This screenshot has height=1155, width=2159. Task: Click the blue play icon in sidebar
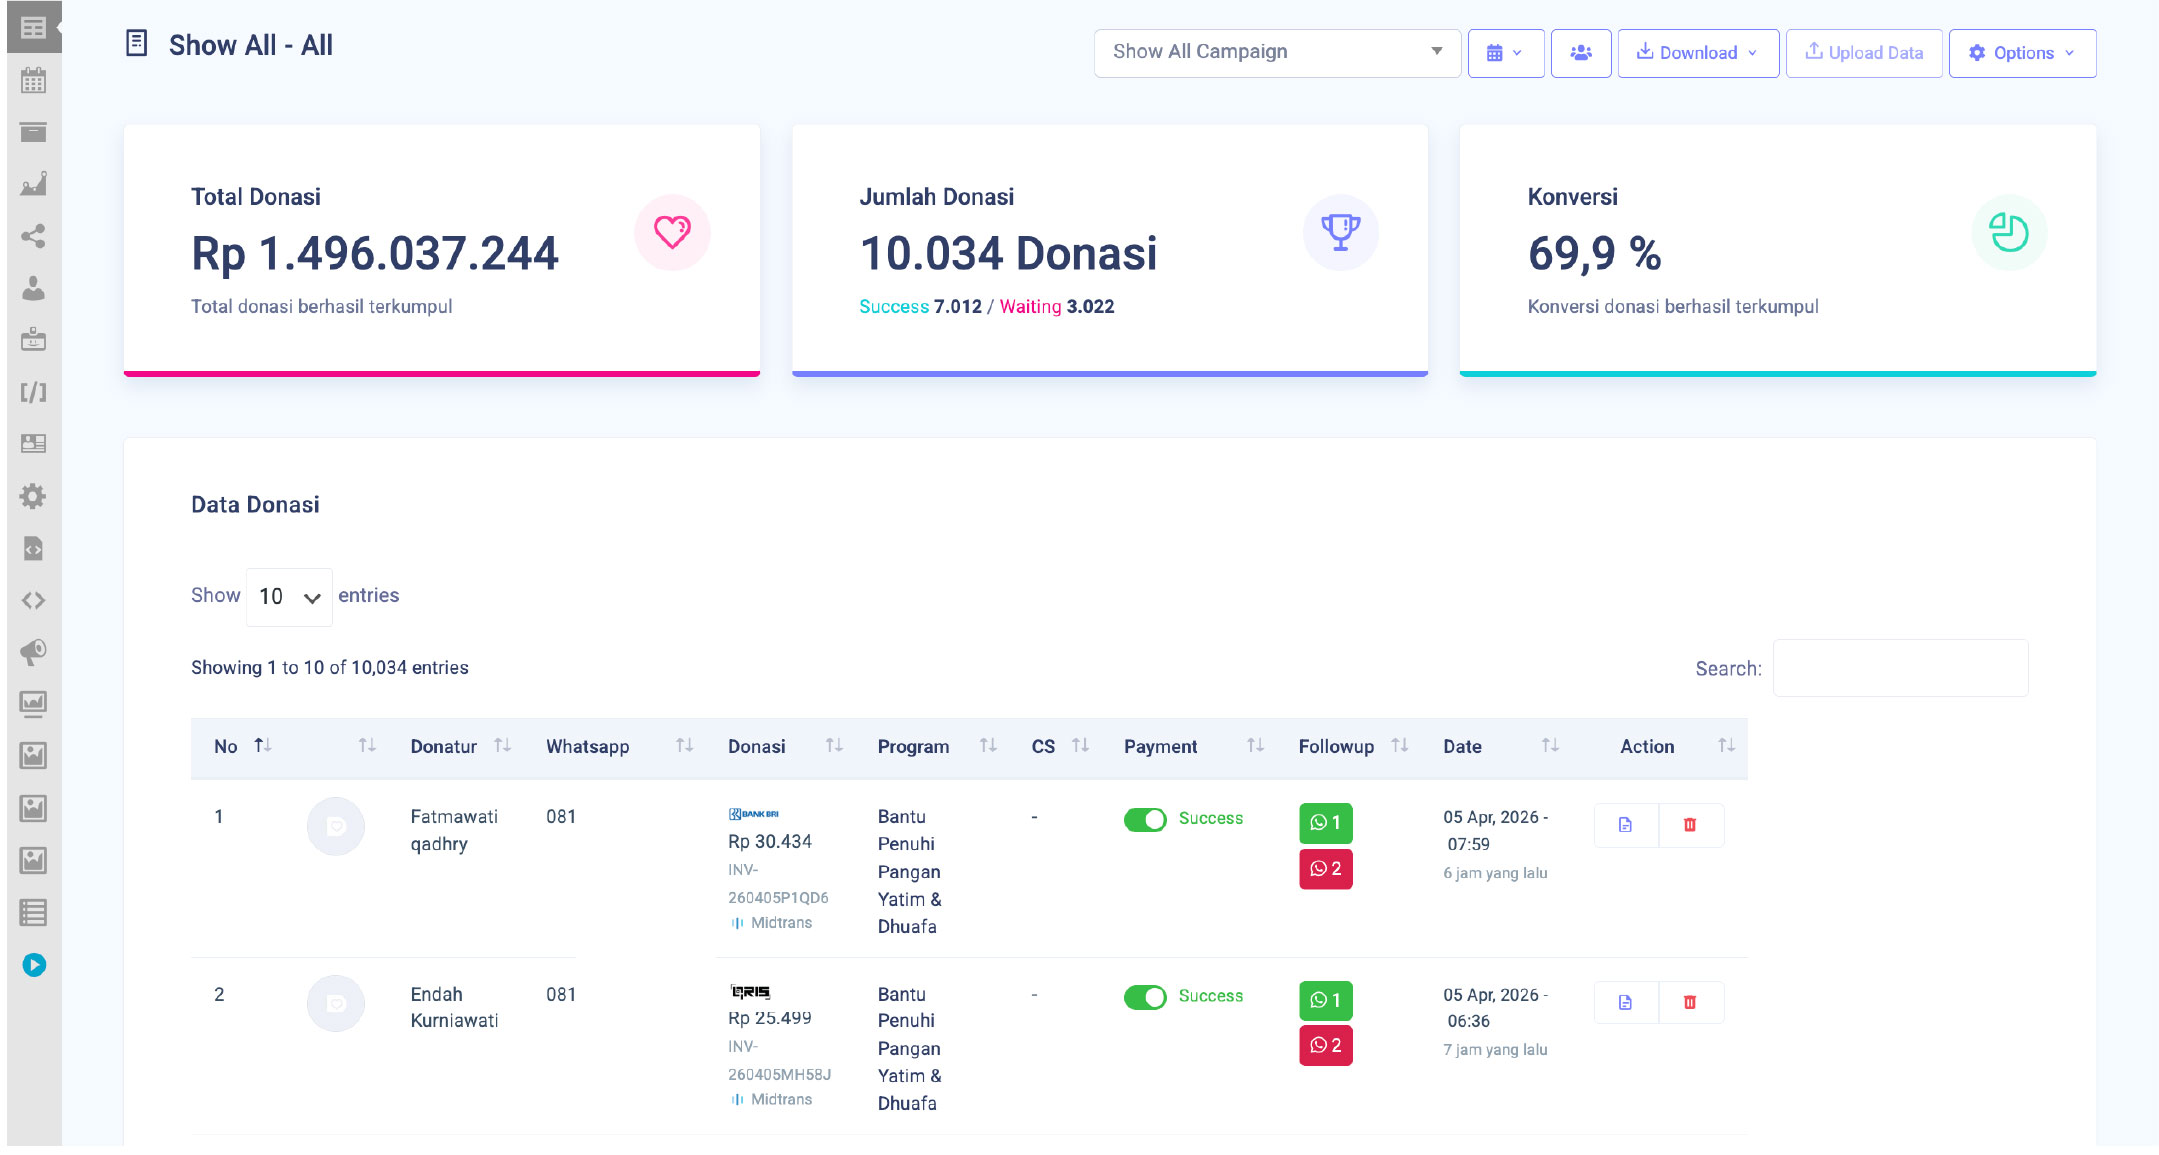(x=34, y=965)
